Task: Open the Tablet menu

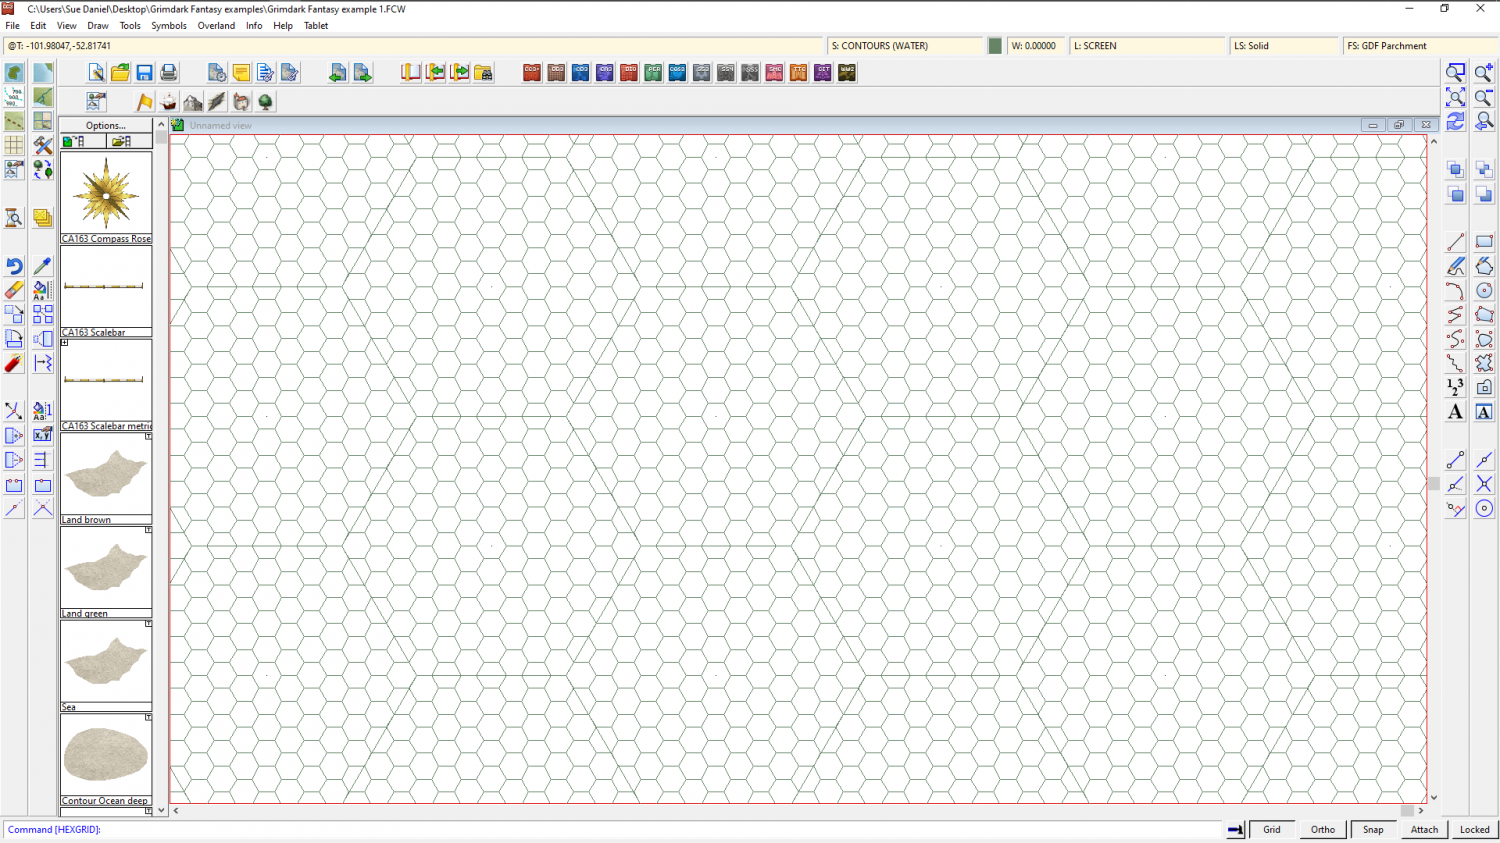Action: [316, 26]
